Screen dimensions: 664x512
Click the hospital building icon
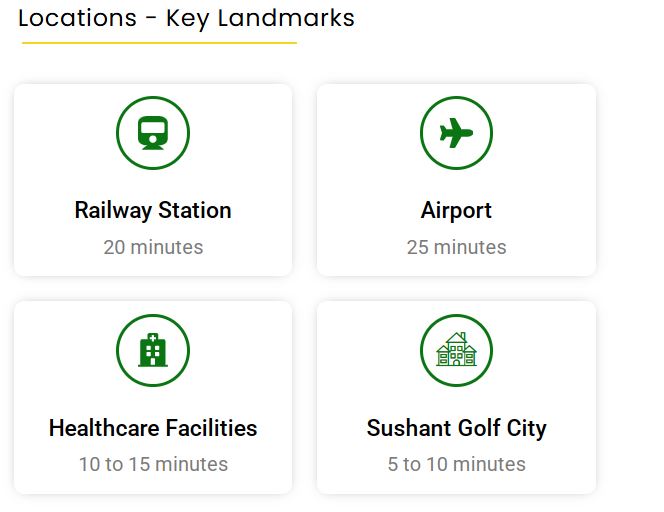(x=153, y=350)
